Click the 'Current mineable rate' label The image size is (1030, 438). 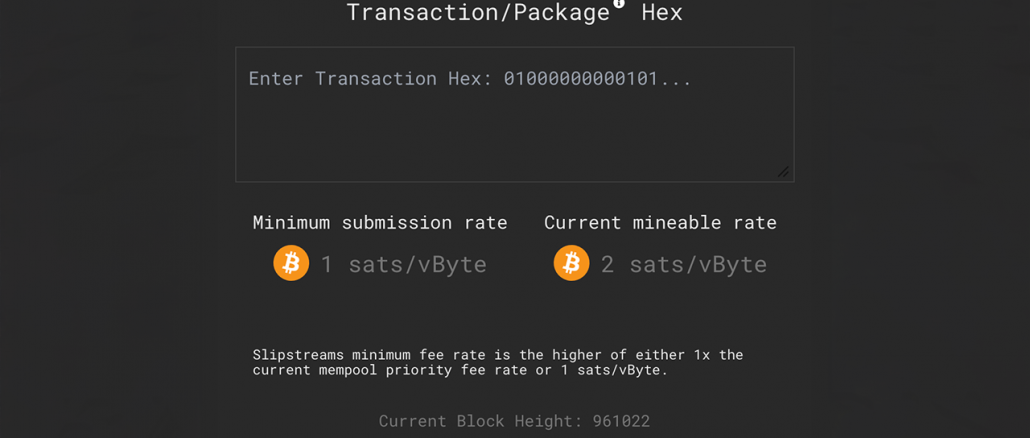click(x=660, y=223)
